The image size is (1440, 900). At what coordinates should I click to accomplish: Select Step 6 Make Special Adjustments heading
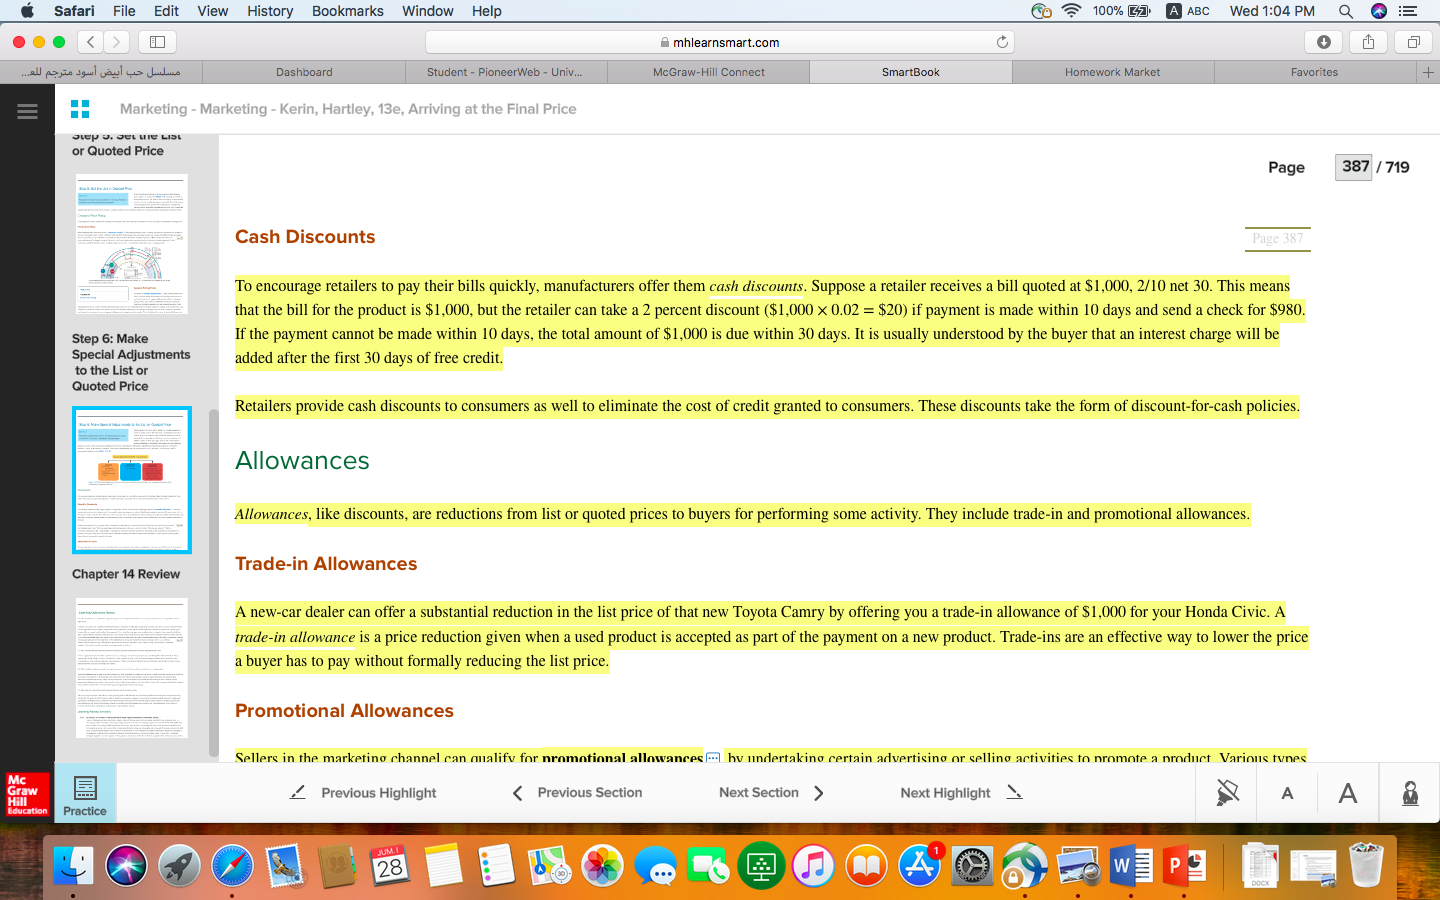click(x=131, y=362)
